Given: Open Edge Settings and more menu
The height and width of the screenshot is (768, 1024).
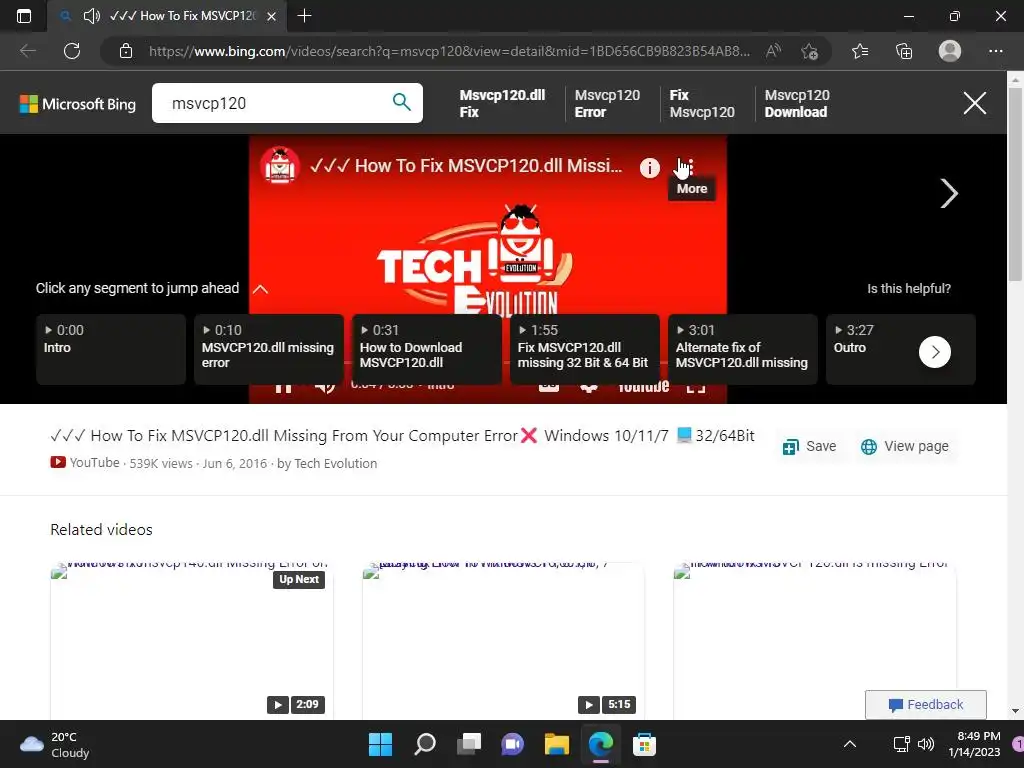Looking at the screenshot, I should click(995, 51).
